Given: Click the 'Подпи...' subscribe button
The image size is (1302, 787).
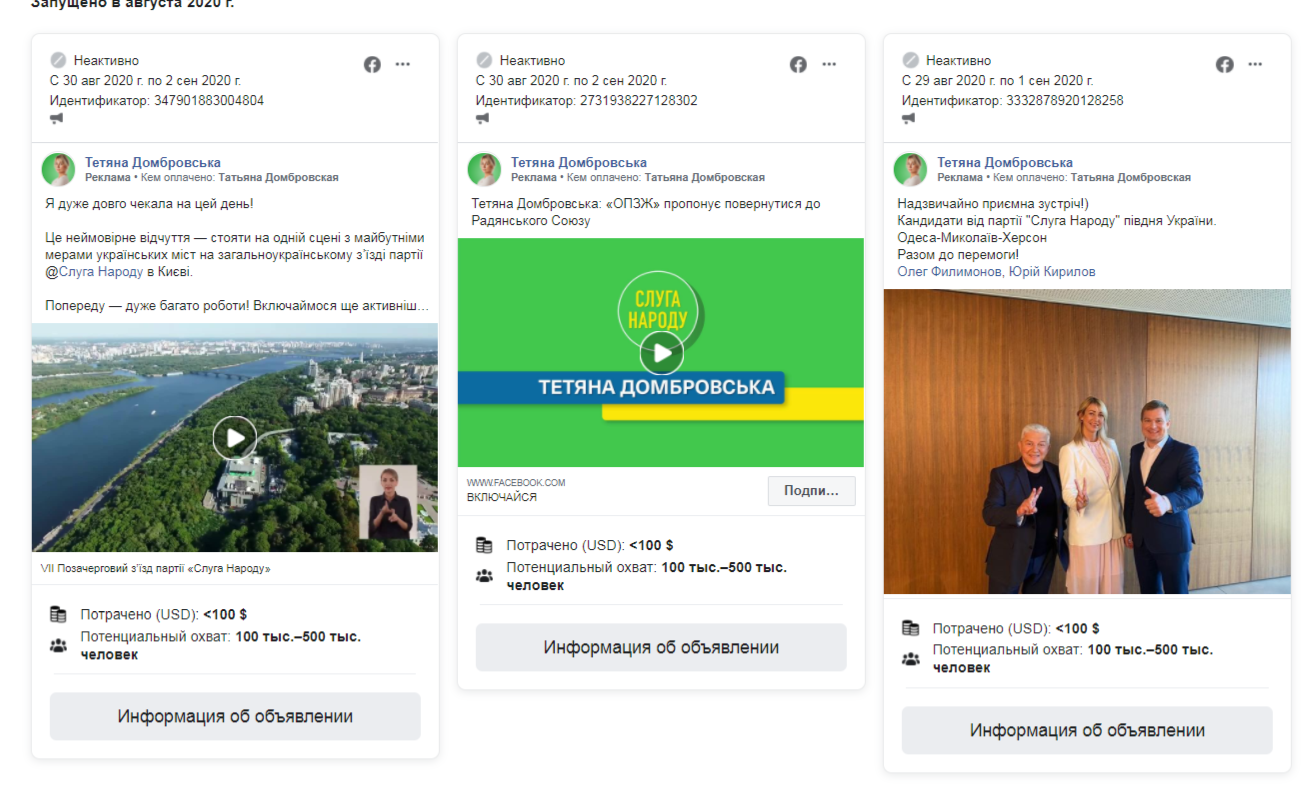Looking at the screenshot, I should 811,491.
